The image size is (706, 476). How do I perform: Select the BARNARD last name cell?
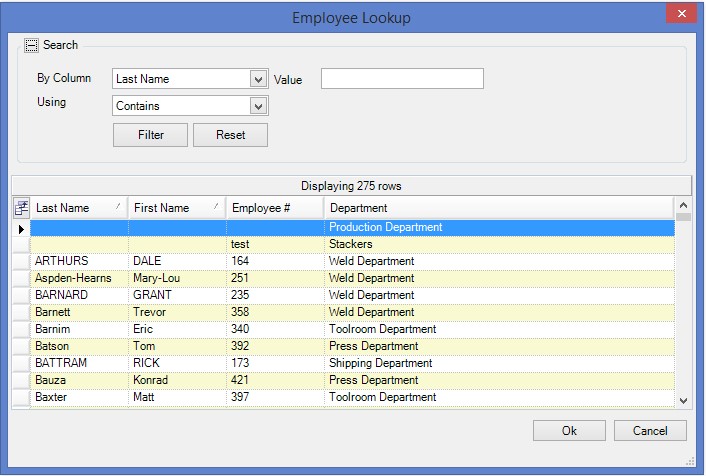[x=79, y=295]
